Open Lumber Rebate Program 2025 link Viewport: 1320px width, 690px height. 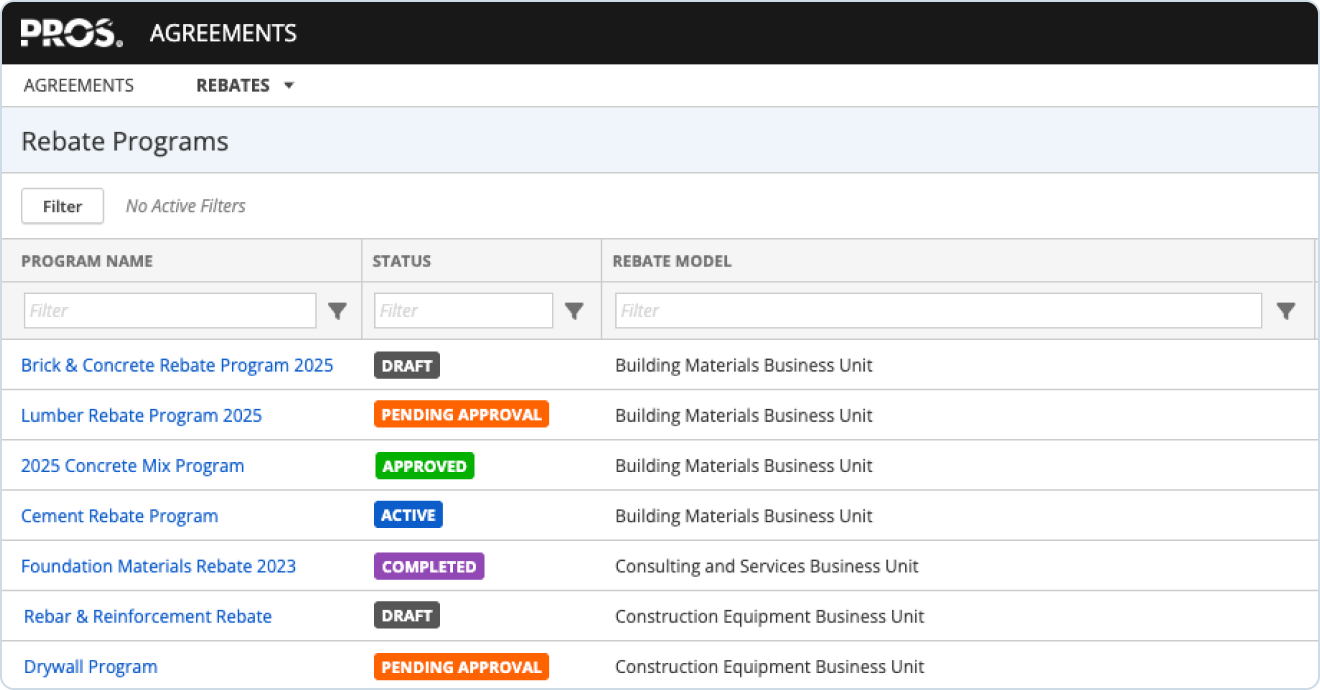141,415
